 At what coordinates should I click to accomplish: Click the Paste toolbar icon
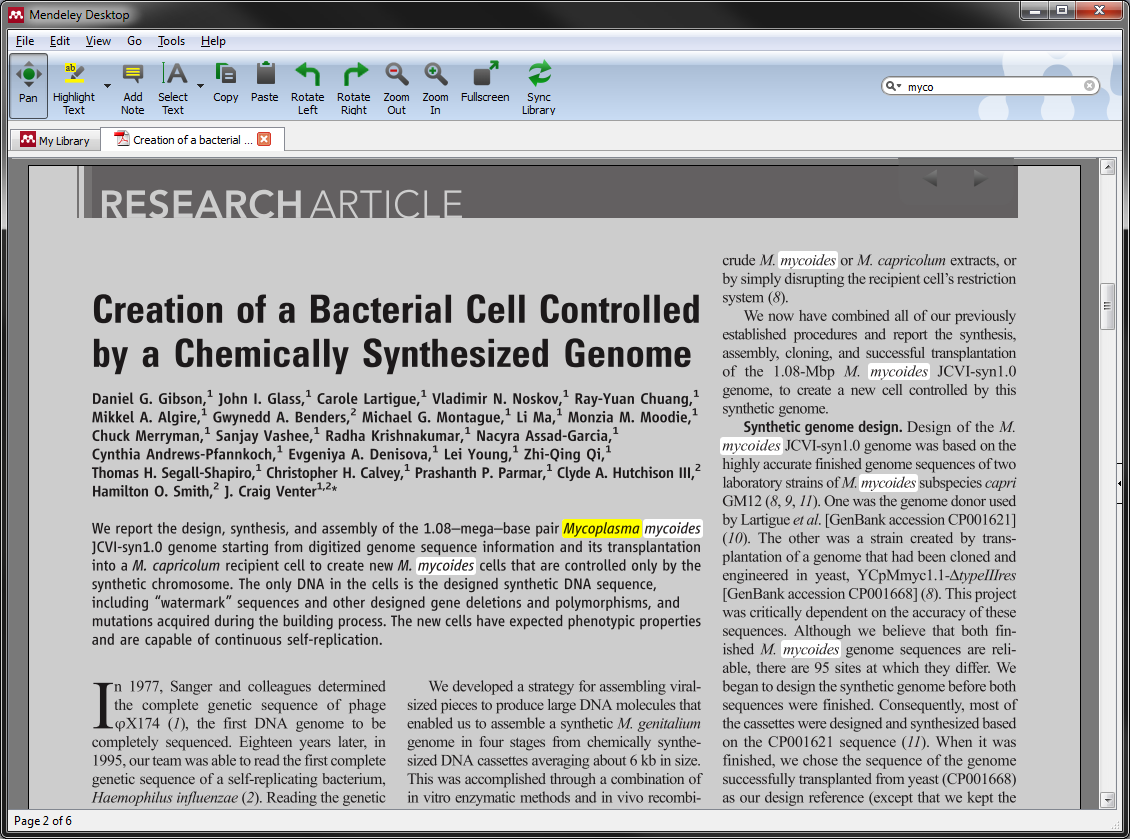coord(264,82)
